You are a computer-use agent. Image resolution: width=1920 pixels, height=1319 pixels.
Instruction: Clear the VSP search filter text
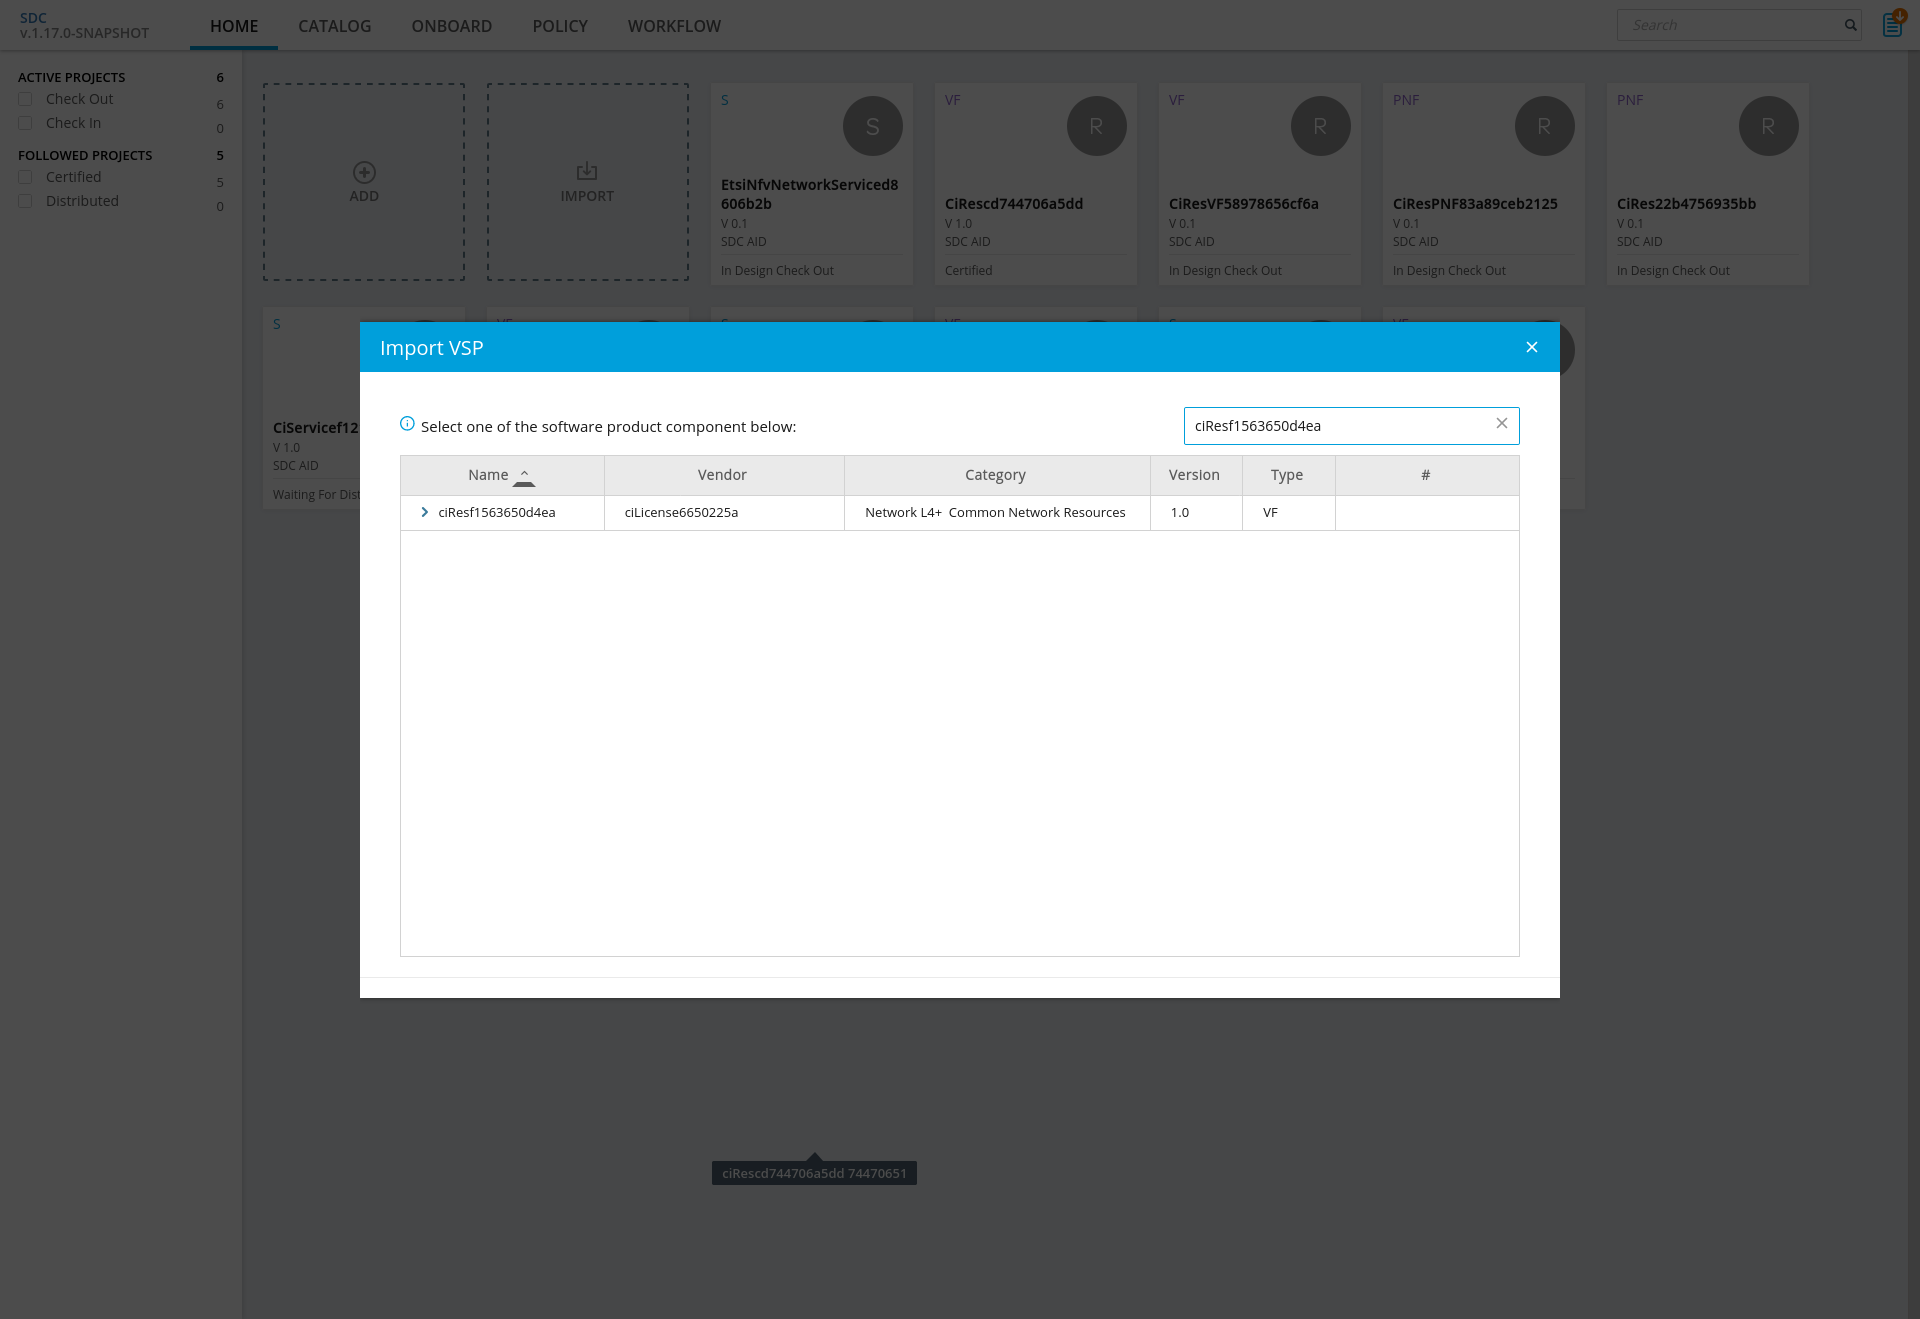pos(1501,424)
